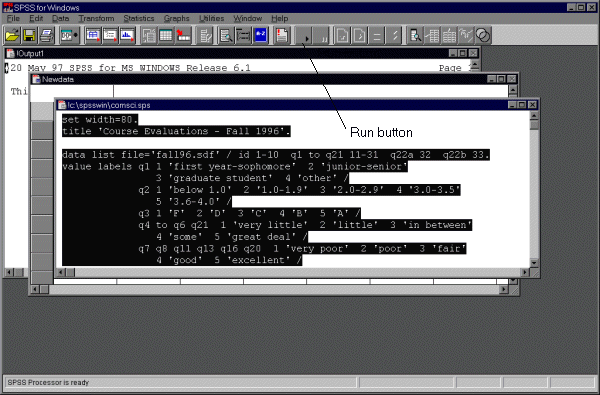The width and height of the screenshot is (600, 395).
Task: Click the Save floppy disk icon
Action: tap(29, 36)
